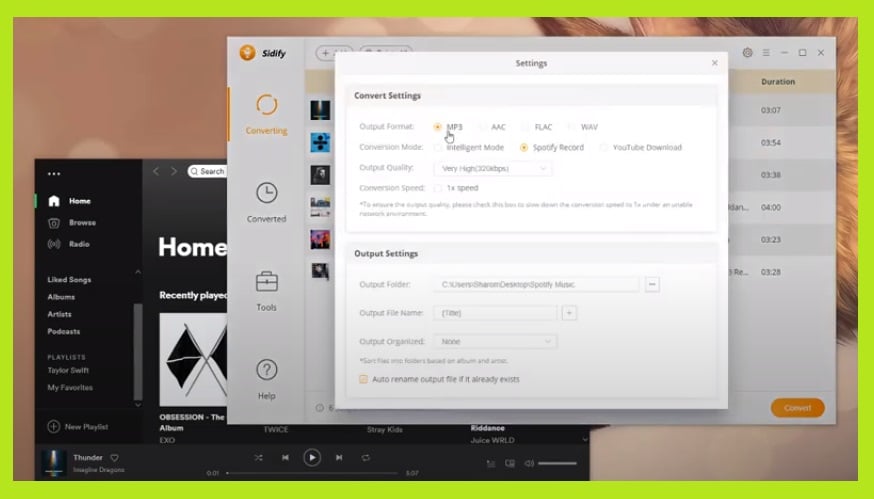Open Spotify play queue icon
The image size is (874, 499).
coord(491,463)
